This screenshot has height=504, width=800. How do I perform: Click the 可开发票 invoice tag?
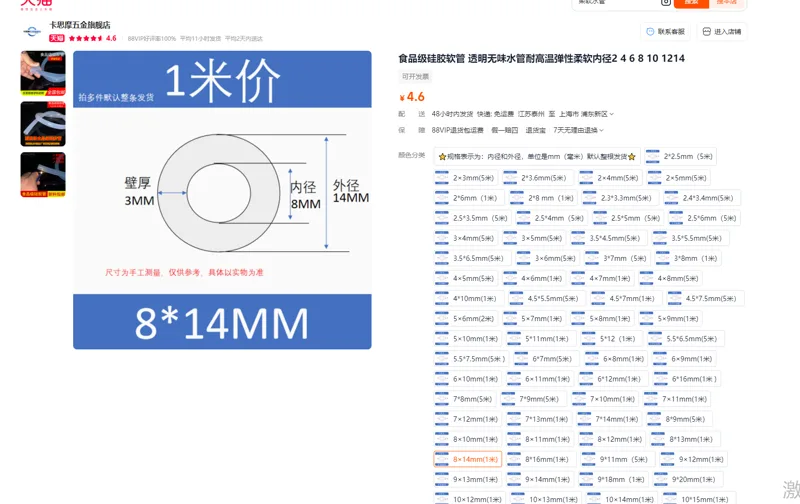click(415, 77)
